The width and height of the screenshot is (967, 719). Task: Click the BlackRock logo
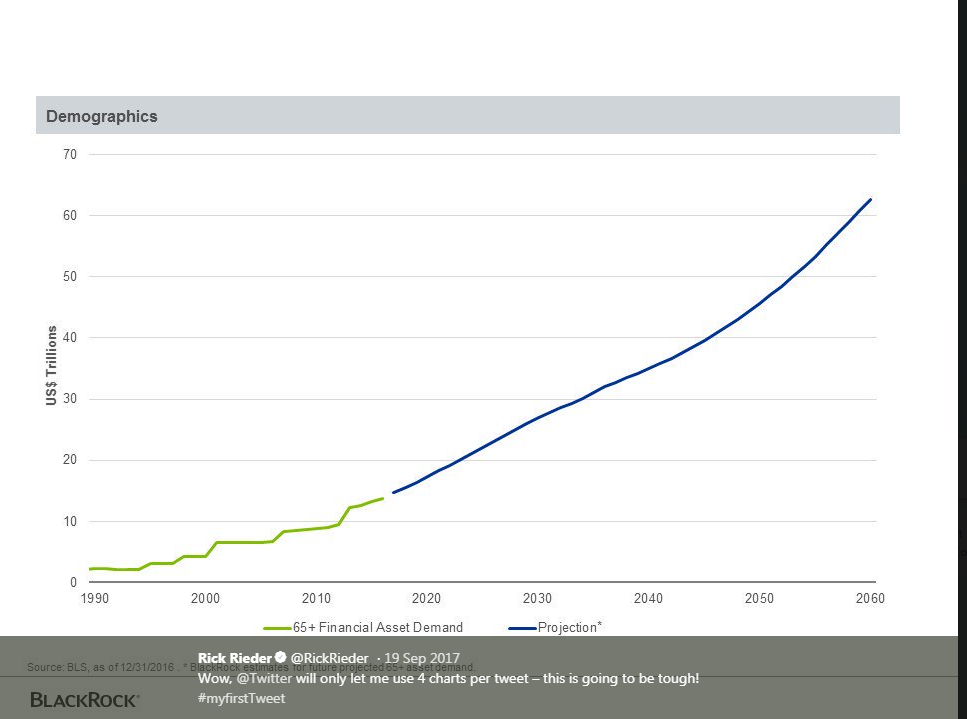click(84, 700)
